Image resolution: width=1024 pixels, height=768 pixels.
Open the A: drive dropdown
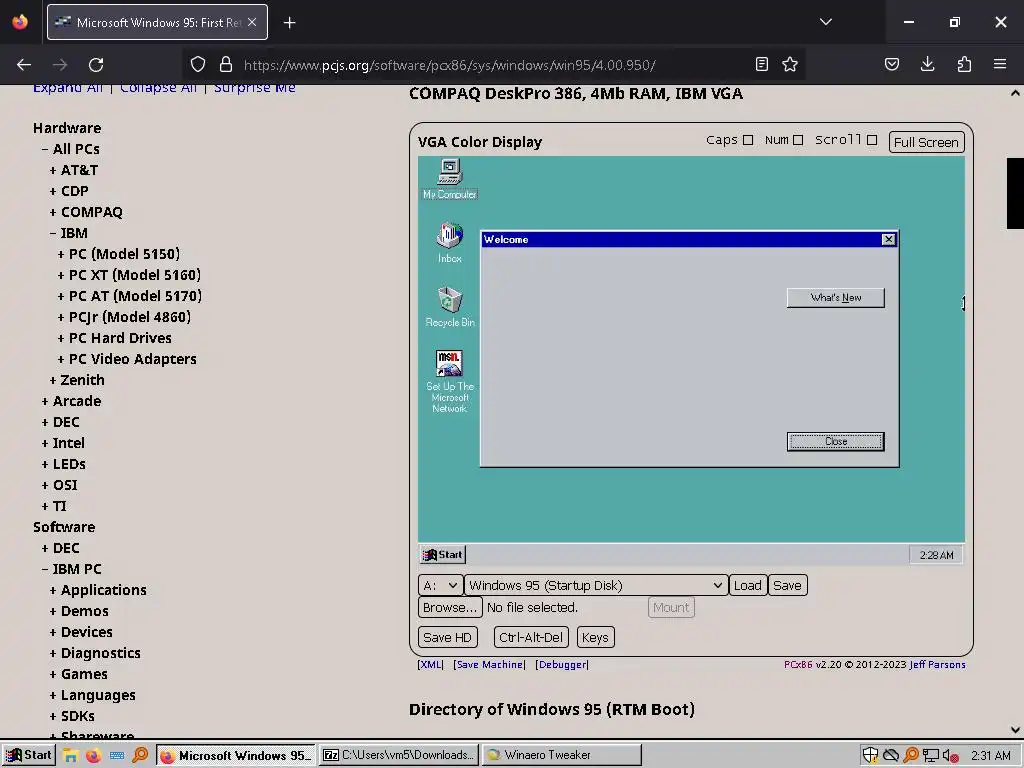[440, 585]
